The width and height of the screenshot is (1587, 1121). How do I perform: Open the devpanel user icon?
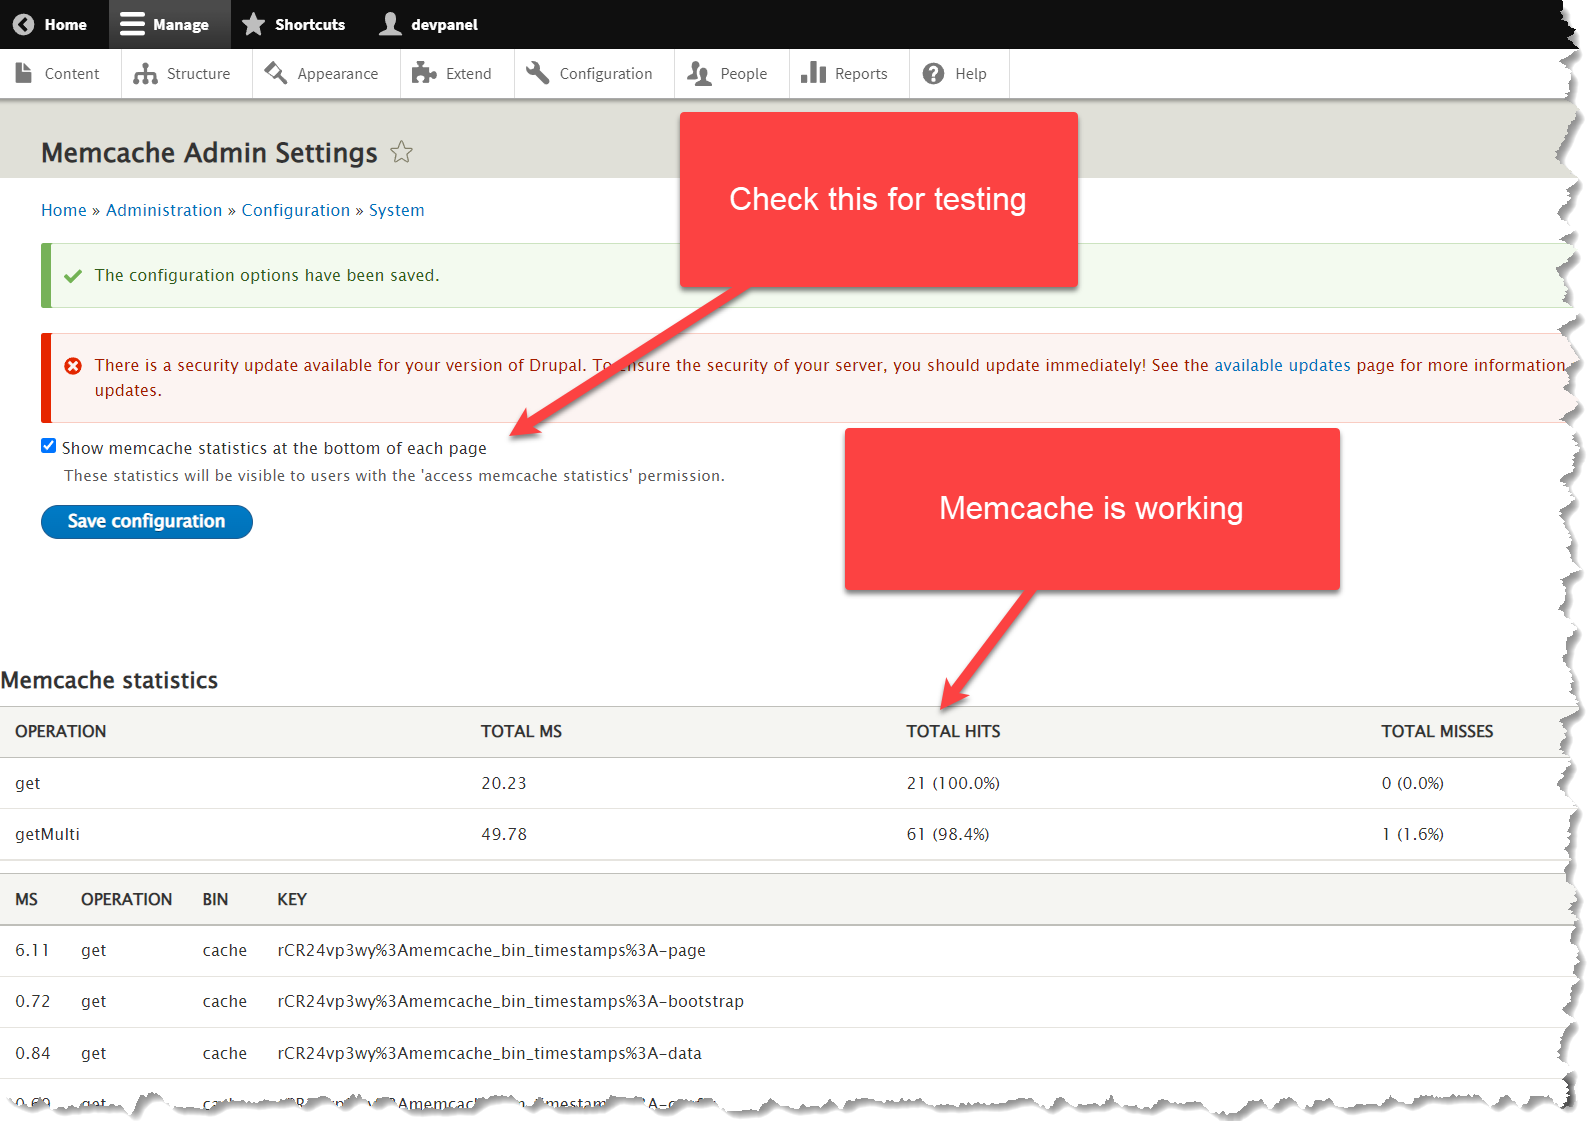390,24
